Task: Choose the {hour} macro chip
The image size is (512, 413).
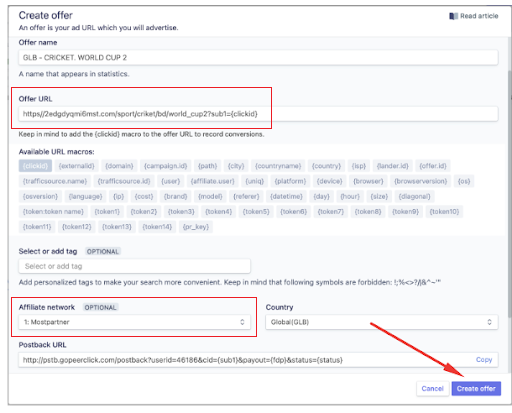Action: [350, 197]
